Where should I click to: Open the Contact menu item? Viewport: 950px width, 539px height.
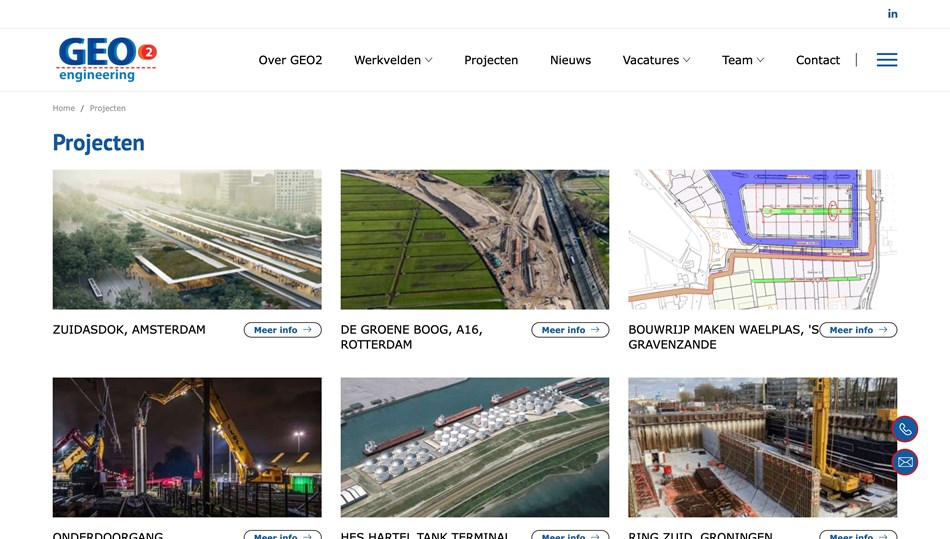tap(817, 60)
